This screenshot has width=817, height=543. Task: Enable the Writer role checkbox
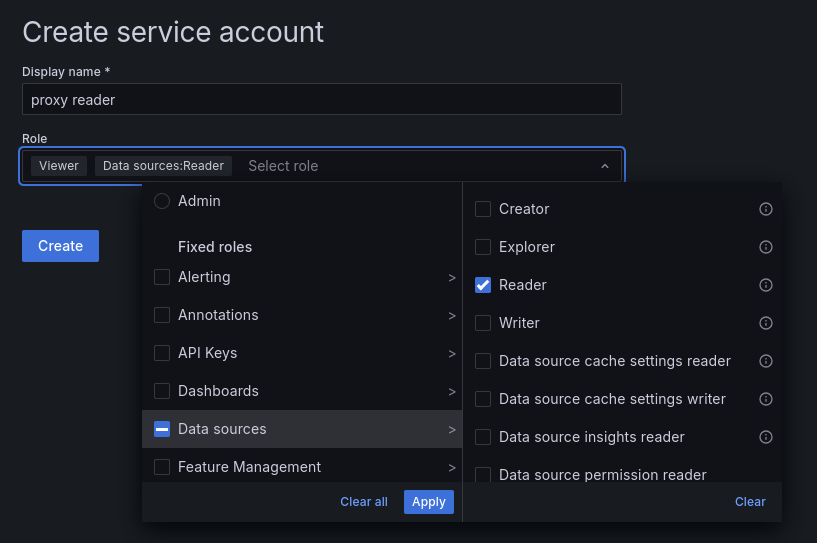point(483,323)
